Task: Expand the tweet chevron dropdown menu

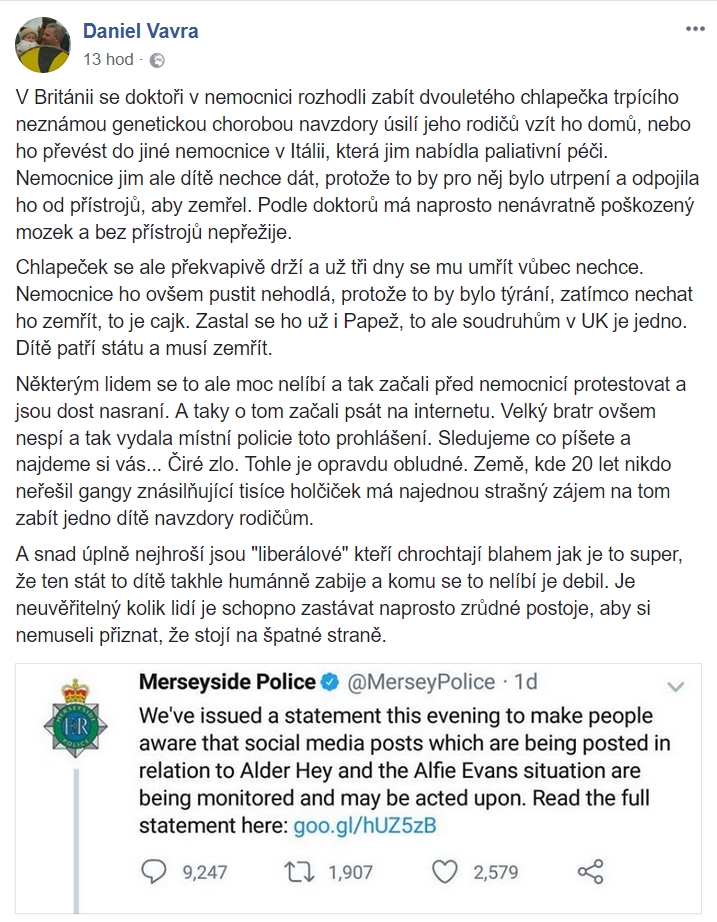Action: [676, 686]
